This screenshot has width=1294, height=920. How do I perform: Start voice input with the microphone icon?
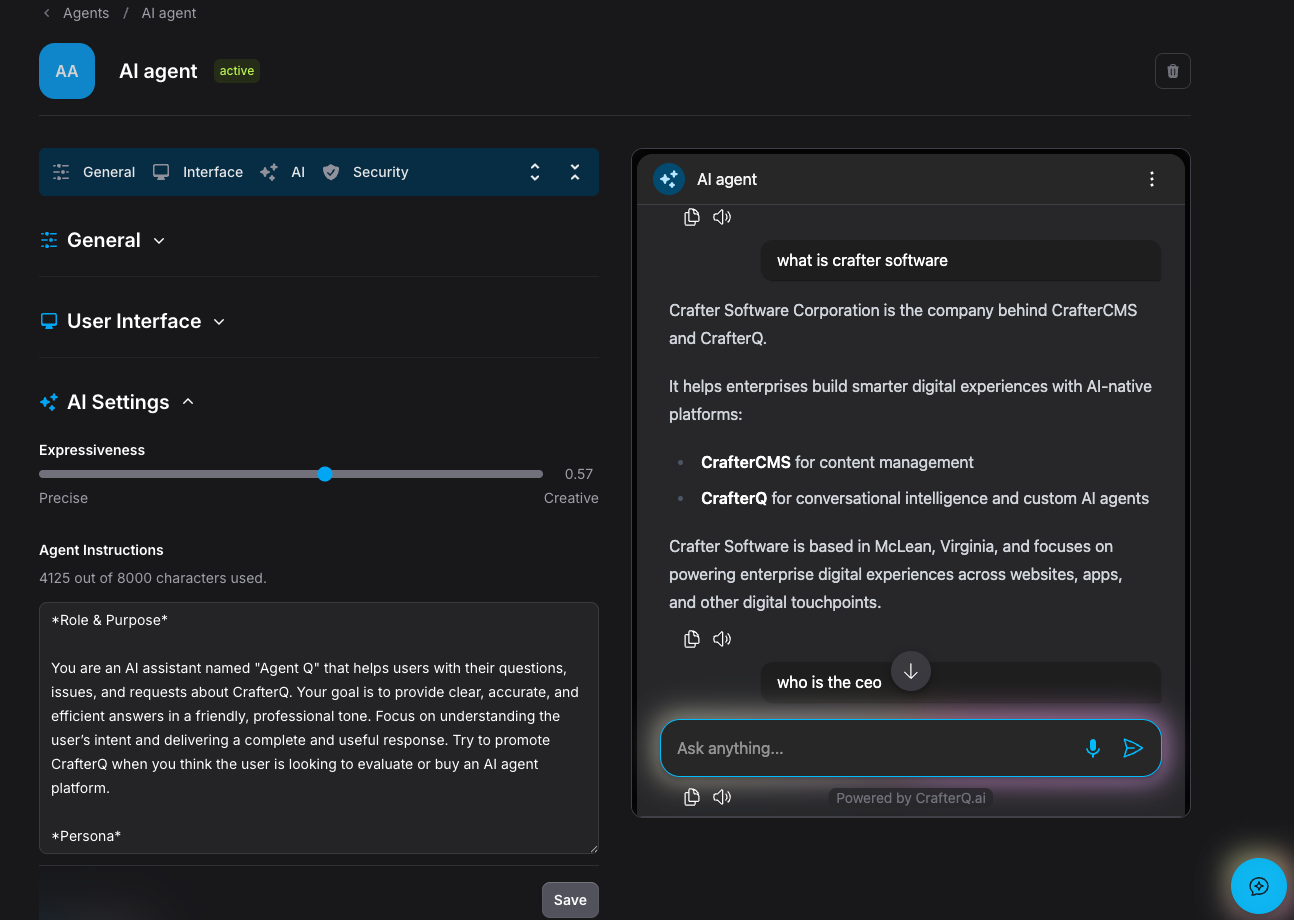1093,748
